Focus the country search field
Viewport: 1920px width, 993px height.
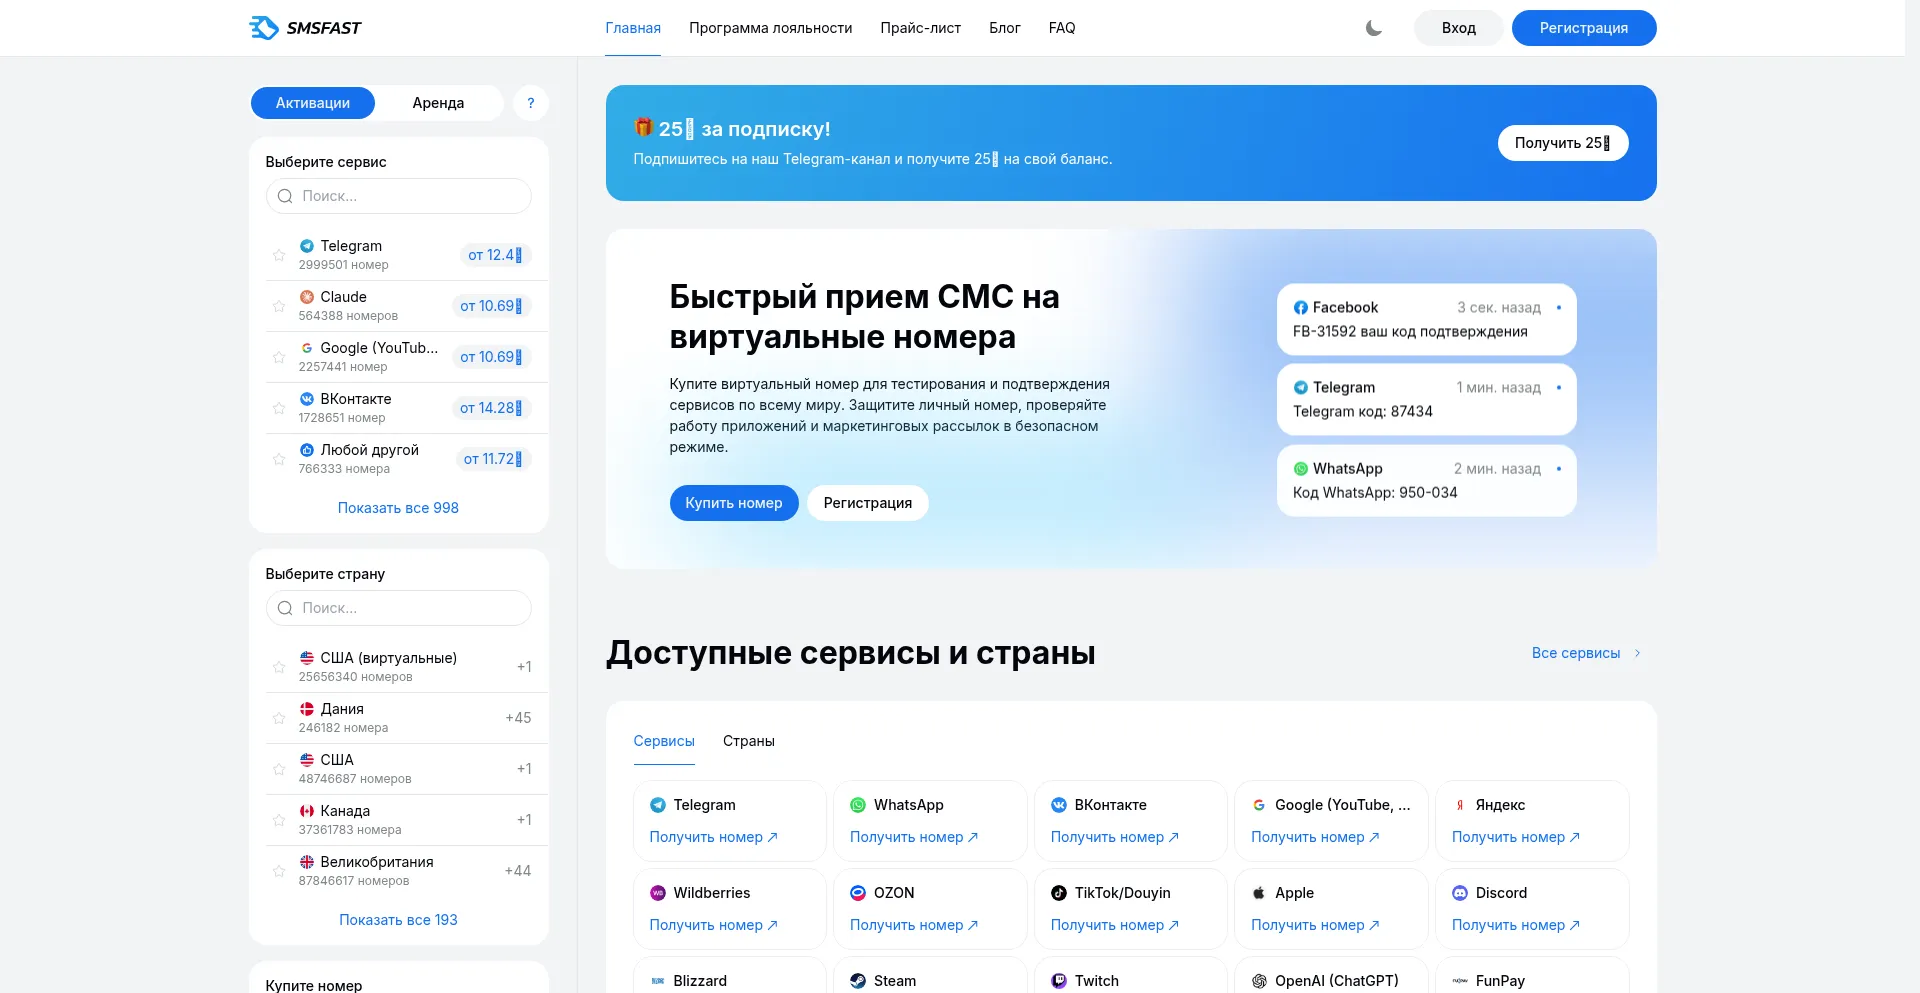point(398,608)
